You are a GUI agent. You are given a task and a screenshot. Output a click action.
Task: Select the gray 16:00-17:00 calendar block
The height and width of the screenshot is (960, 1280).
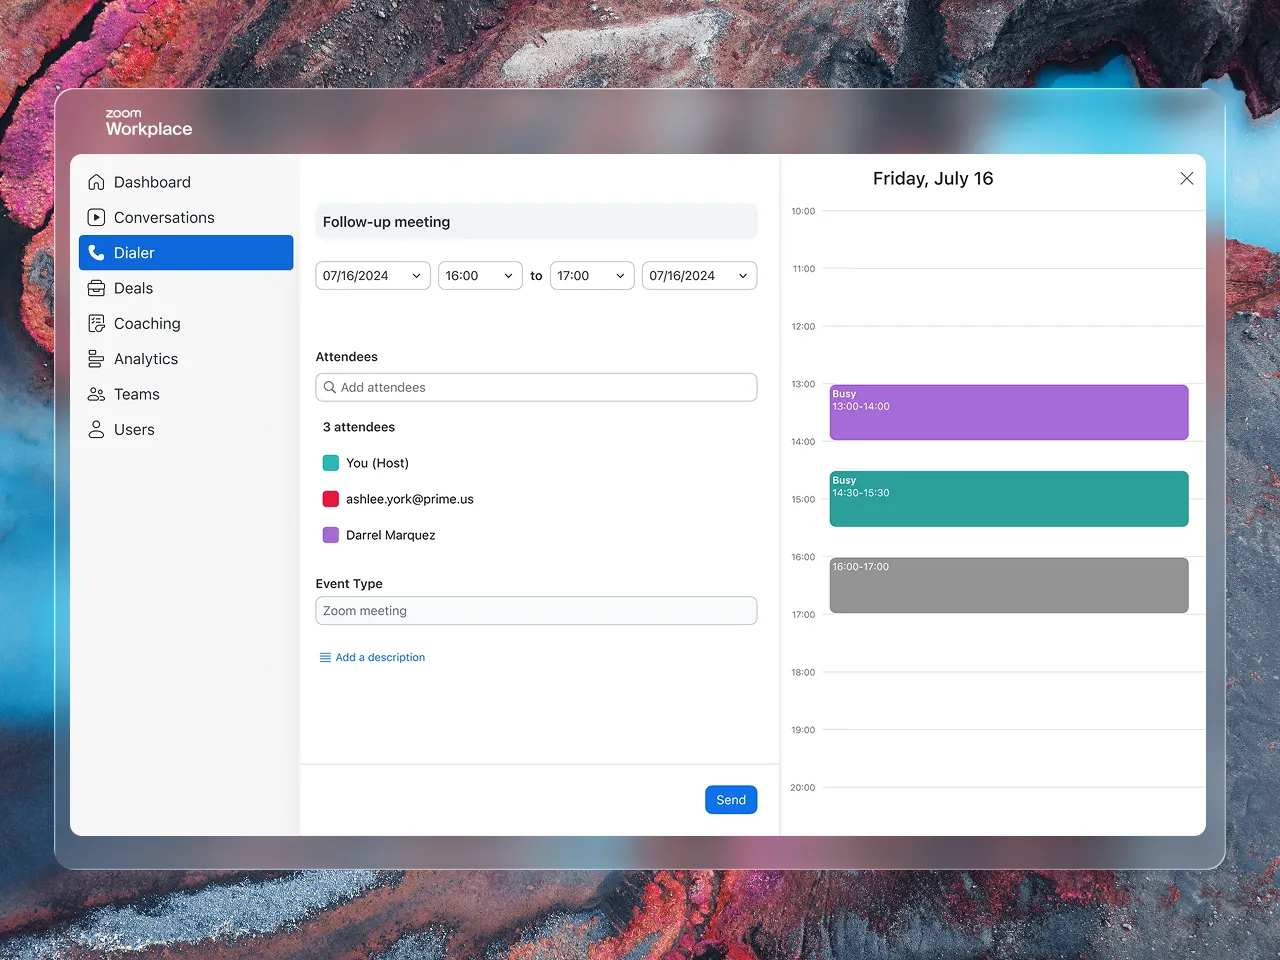(x=1009, y=585)
